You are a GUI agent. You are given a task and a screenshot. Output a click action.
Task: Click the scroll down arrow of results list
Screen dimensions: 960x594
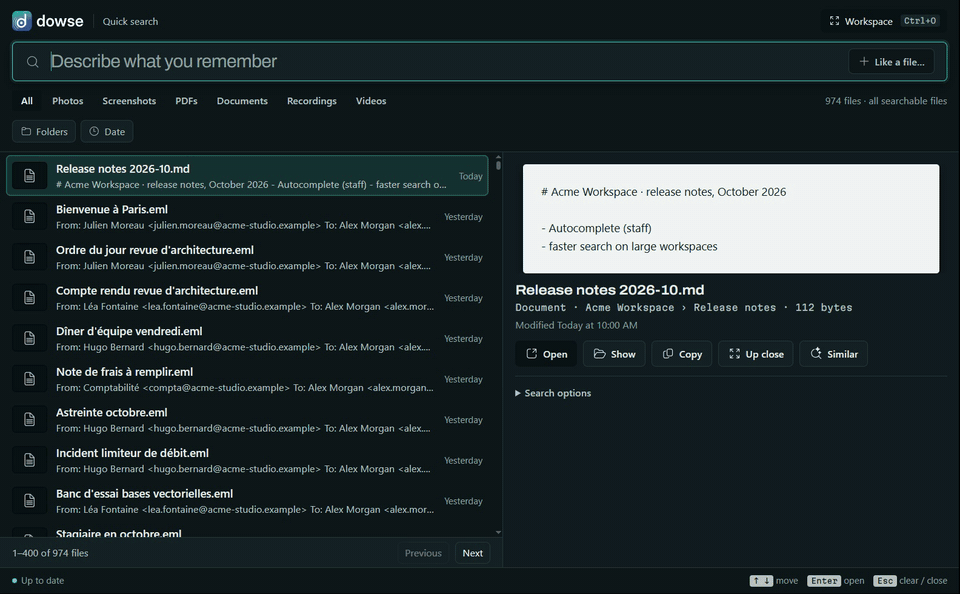(x=498, y=533)
